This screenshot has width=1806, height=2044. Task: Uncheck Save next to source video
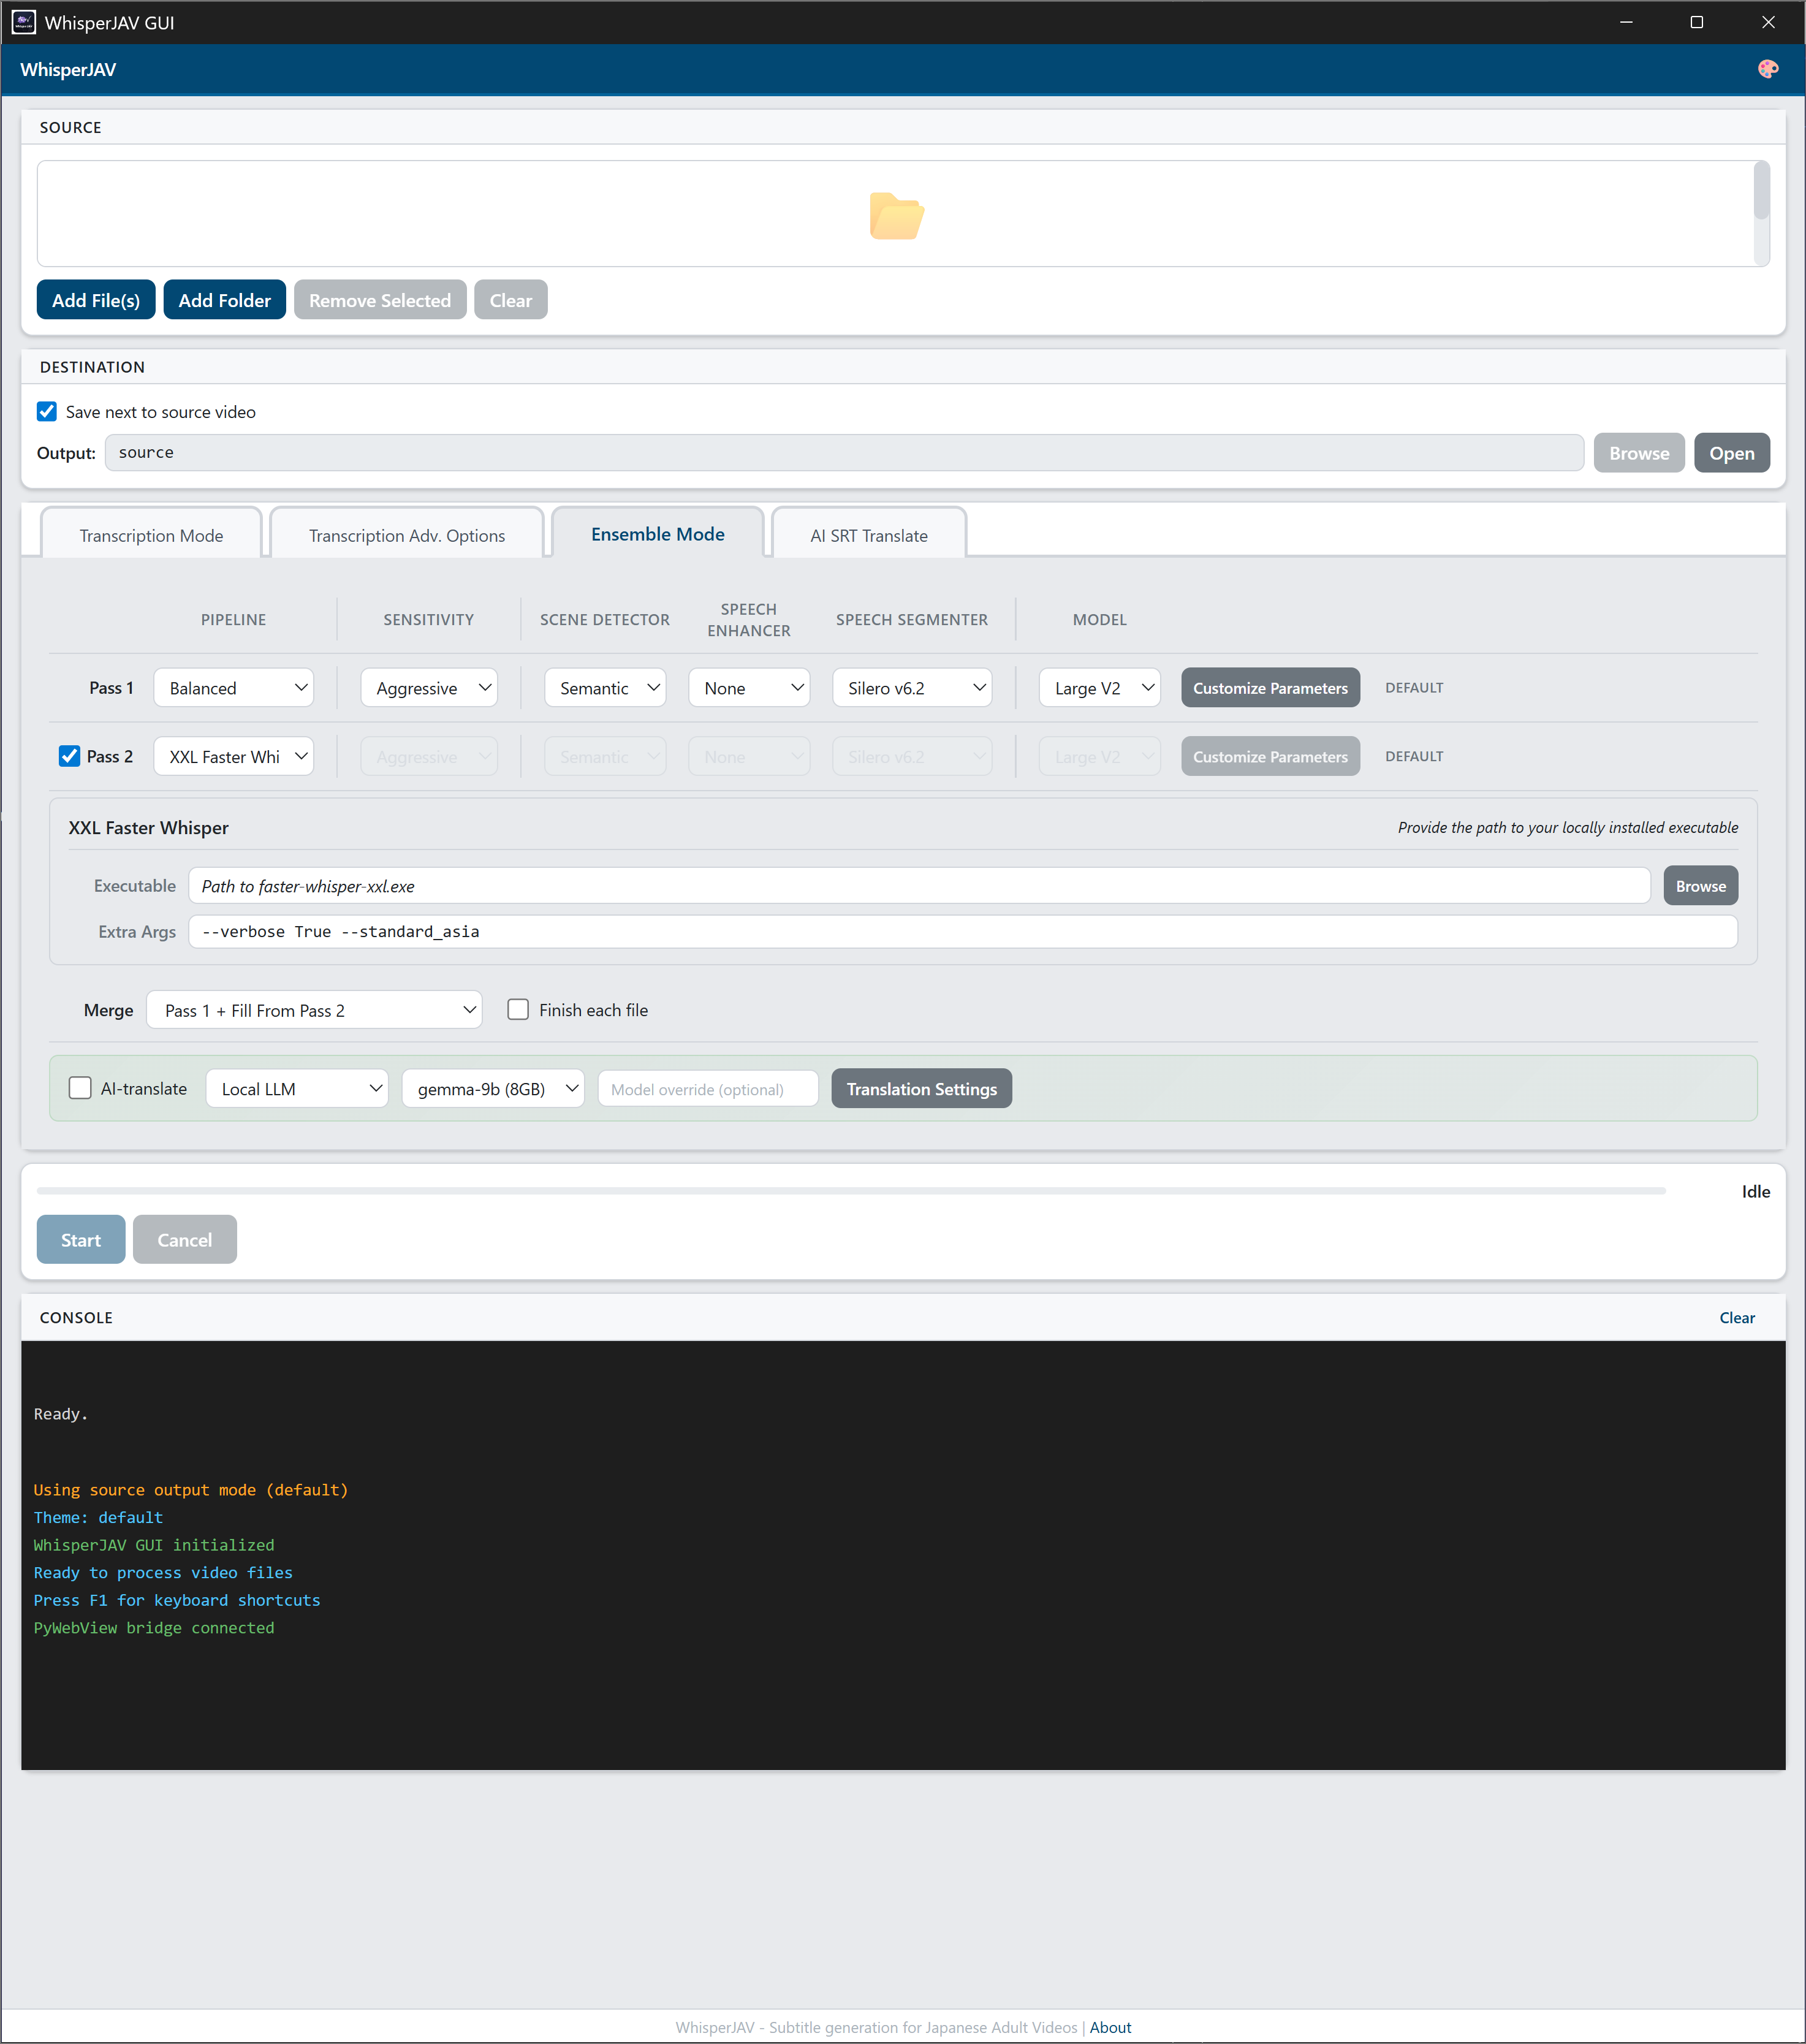click(47, 412)
